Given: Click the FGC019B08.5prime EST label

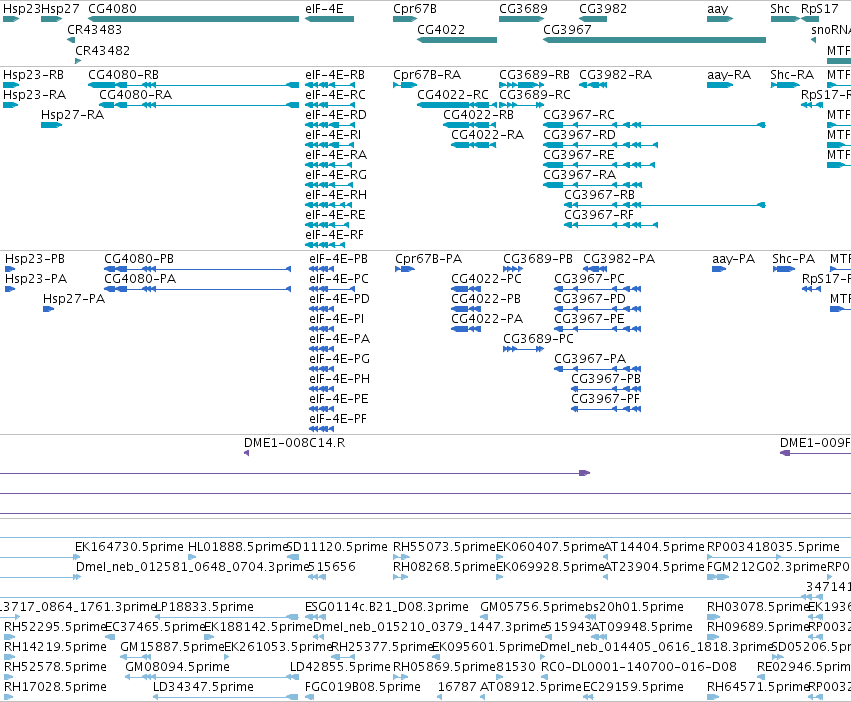Looking at the screenshot, I should [x=363, y=686].
